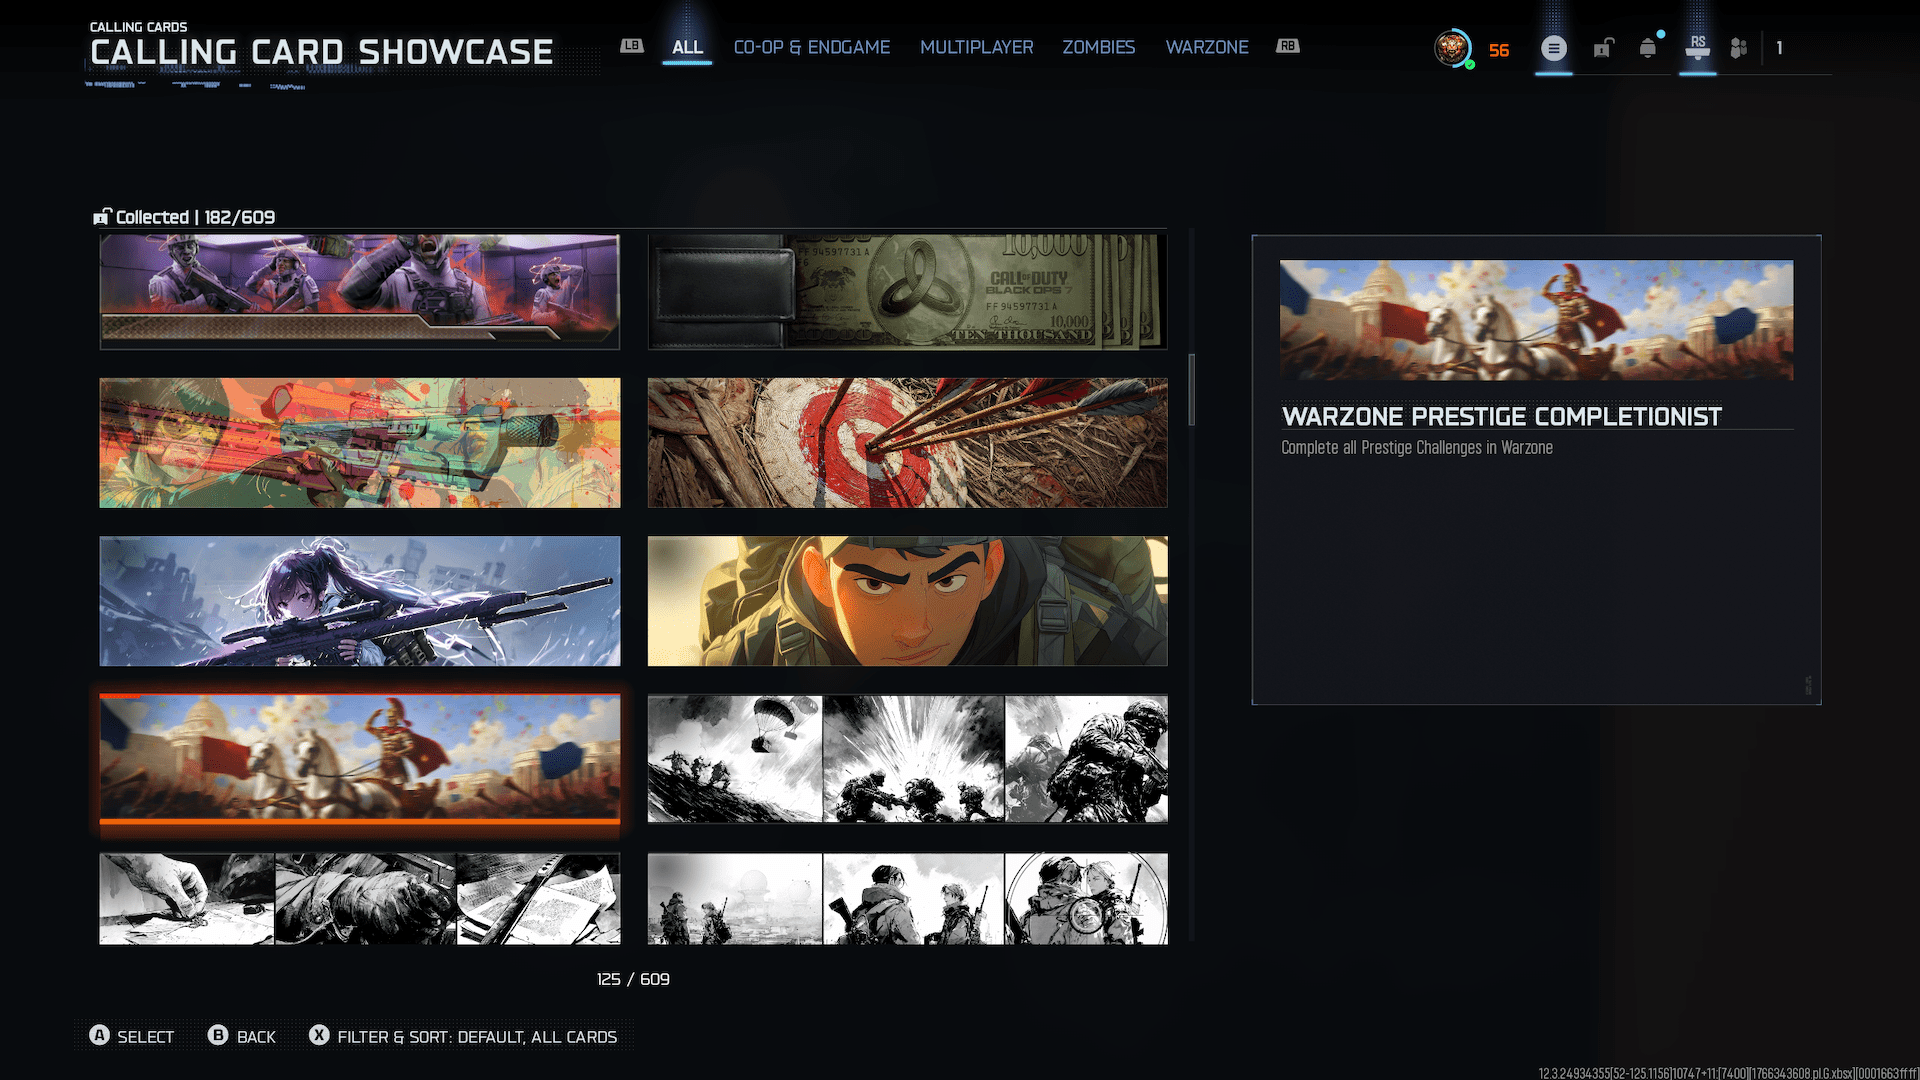The image size is (1920, 1080).
Task: Select the arrows in bullseye target card
Action: click(x=907, y=442)
